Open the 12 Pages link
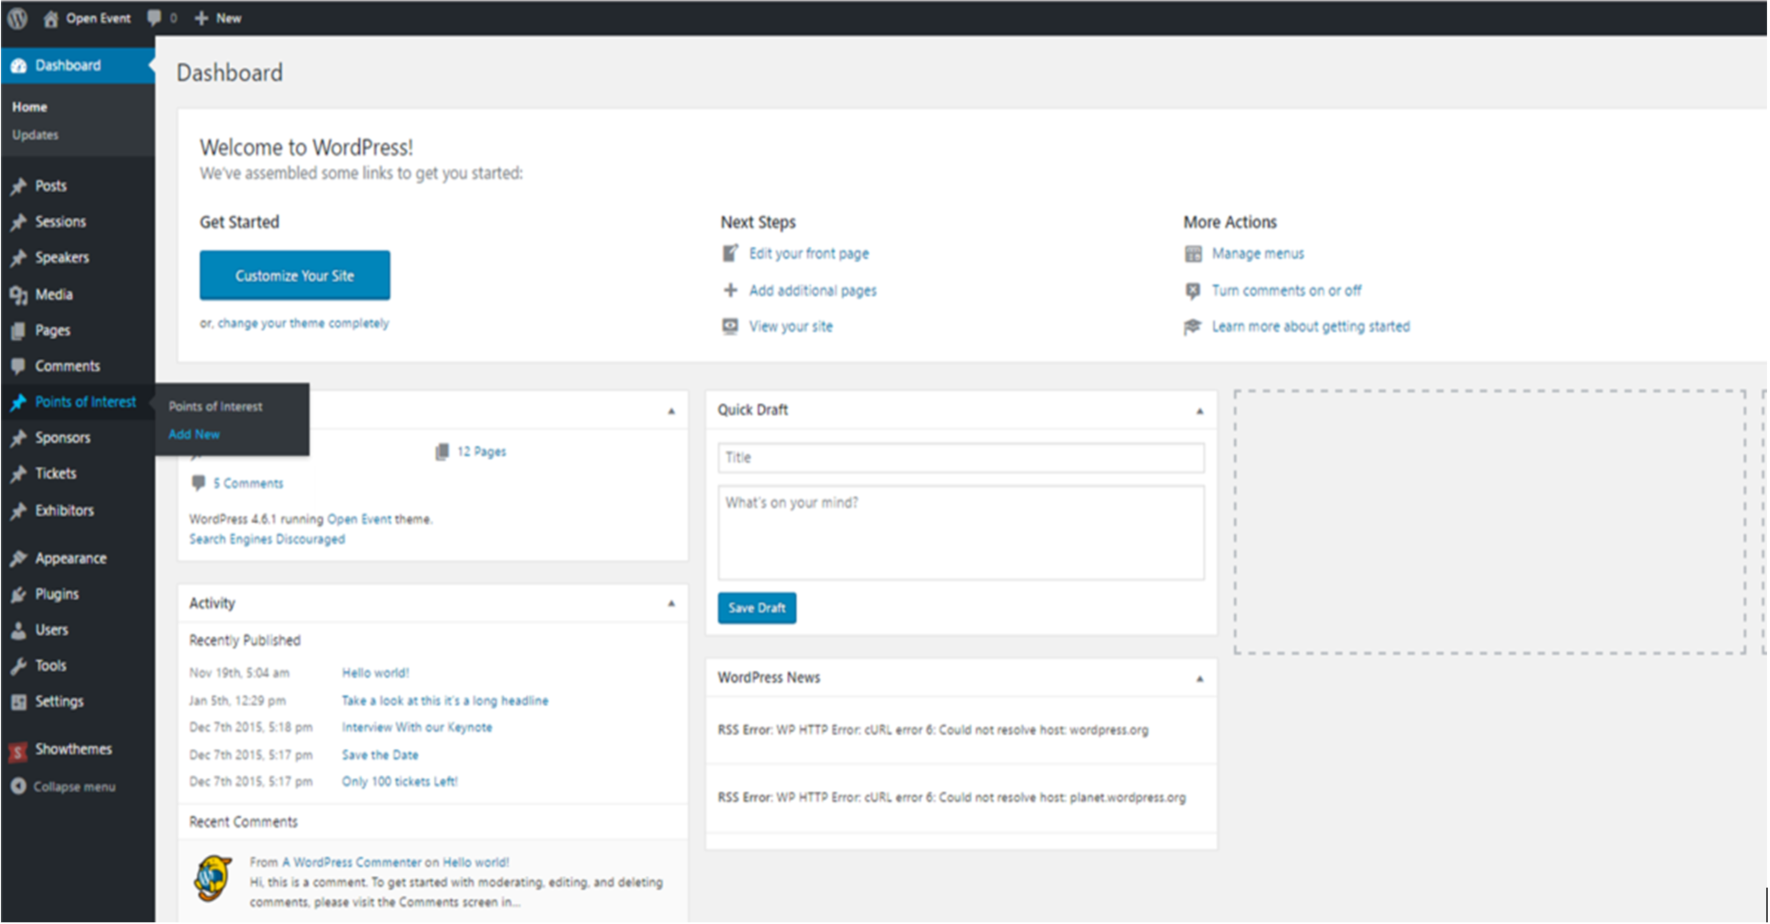The height and width of the screenshot is (924, 1770). tap(482, 452)
